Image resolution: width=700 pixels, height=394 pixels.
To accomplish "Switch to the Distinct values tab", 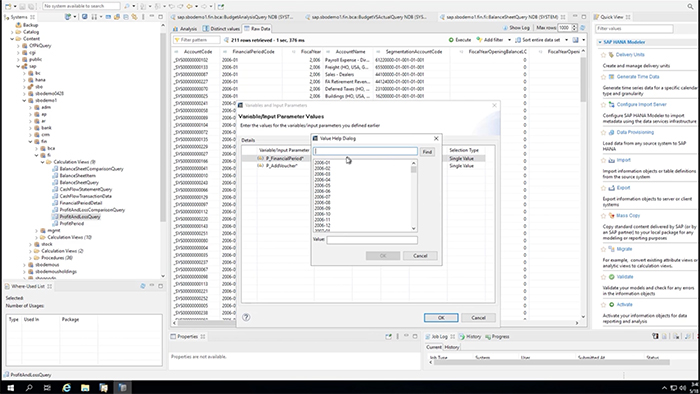I will click(x=221, y=29).
